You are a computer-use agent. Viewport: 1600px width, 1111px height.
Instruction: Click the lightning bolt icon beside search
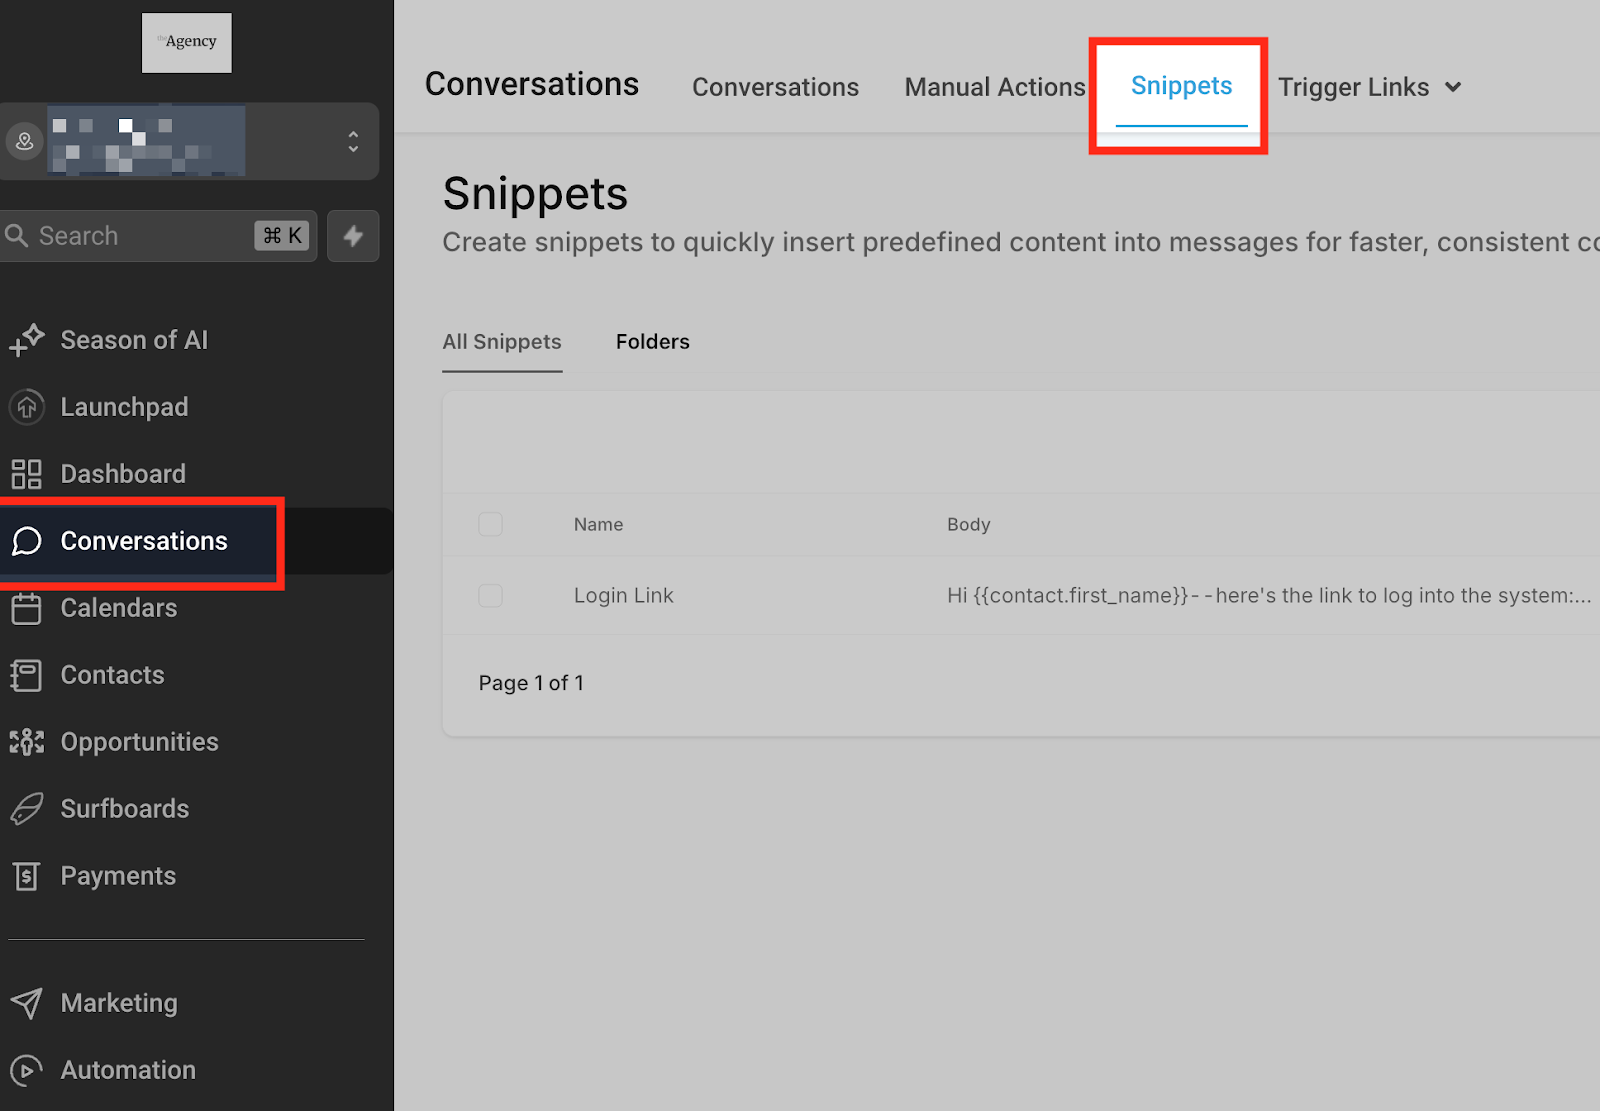[353, 236]
